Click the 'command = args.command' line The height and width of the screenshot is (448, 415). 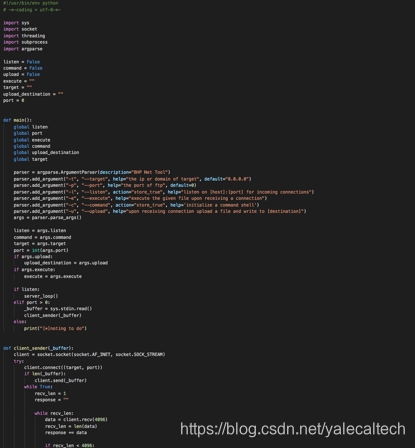[x=42, y=237]
